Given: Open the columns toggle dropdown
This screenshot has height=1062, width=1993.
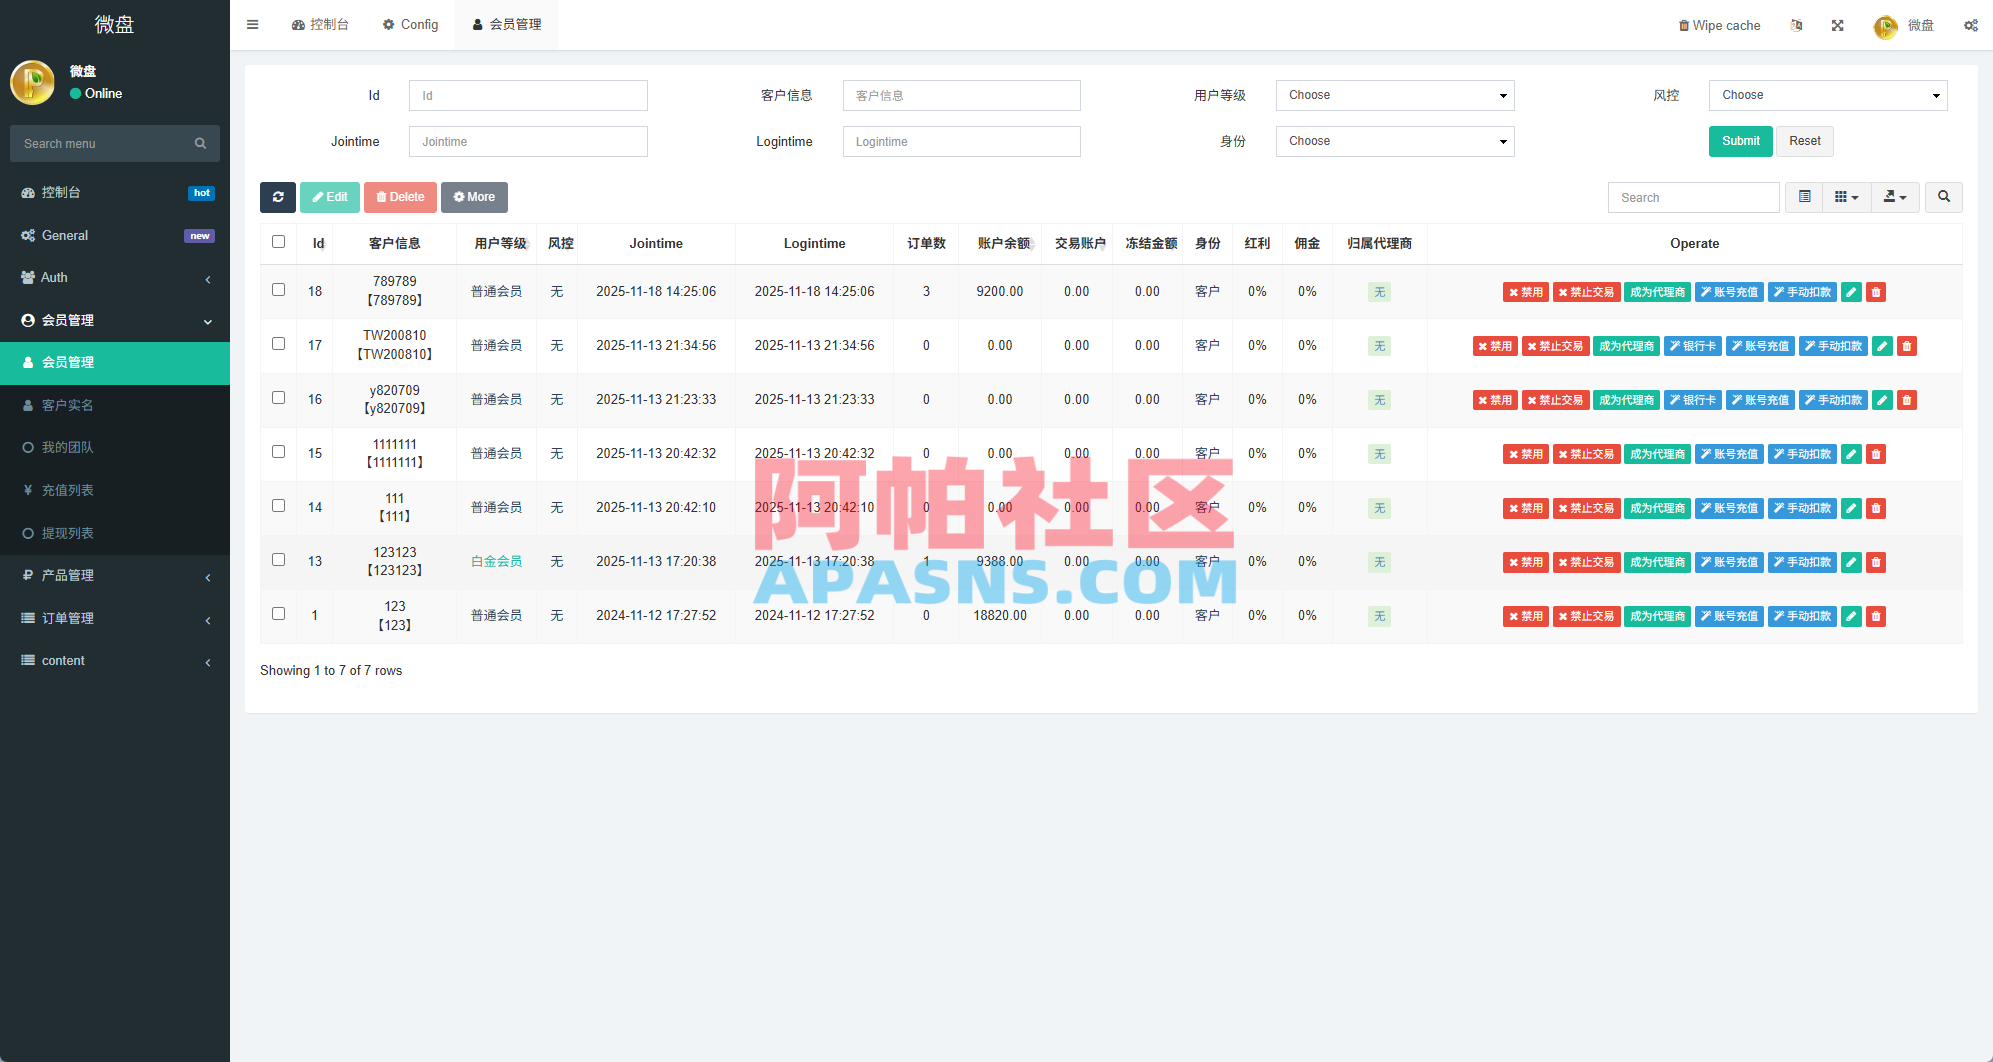Looking at the screenshot, I should pyautogui.click(x=1847, y=197).
